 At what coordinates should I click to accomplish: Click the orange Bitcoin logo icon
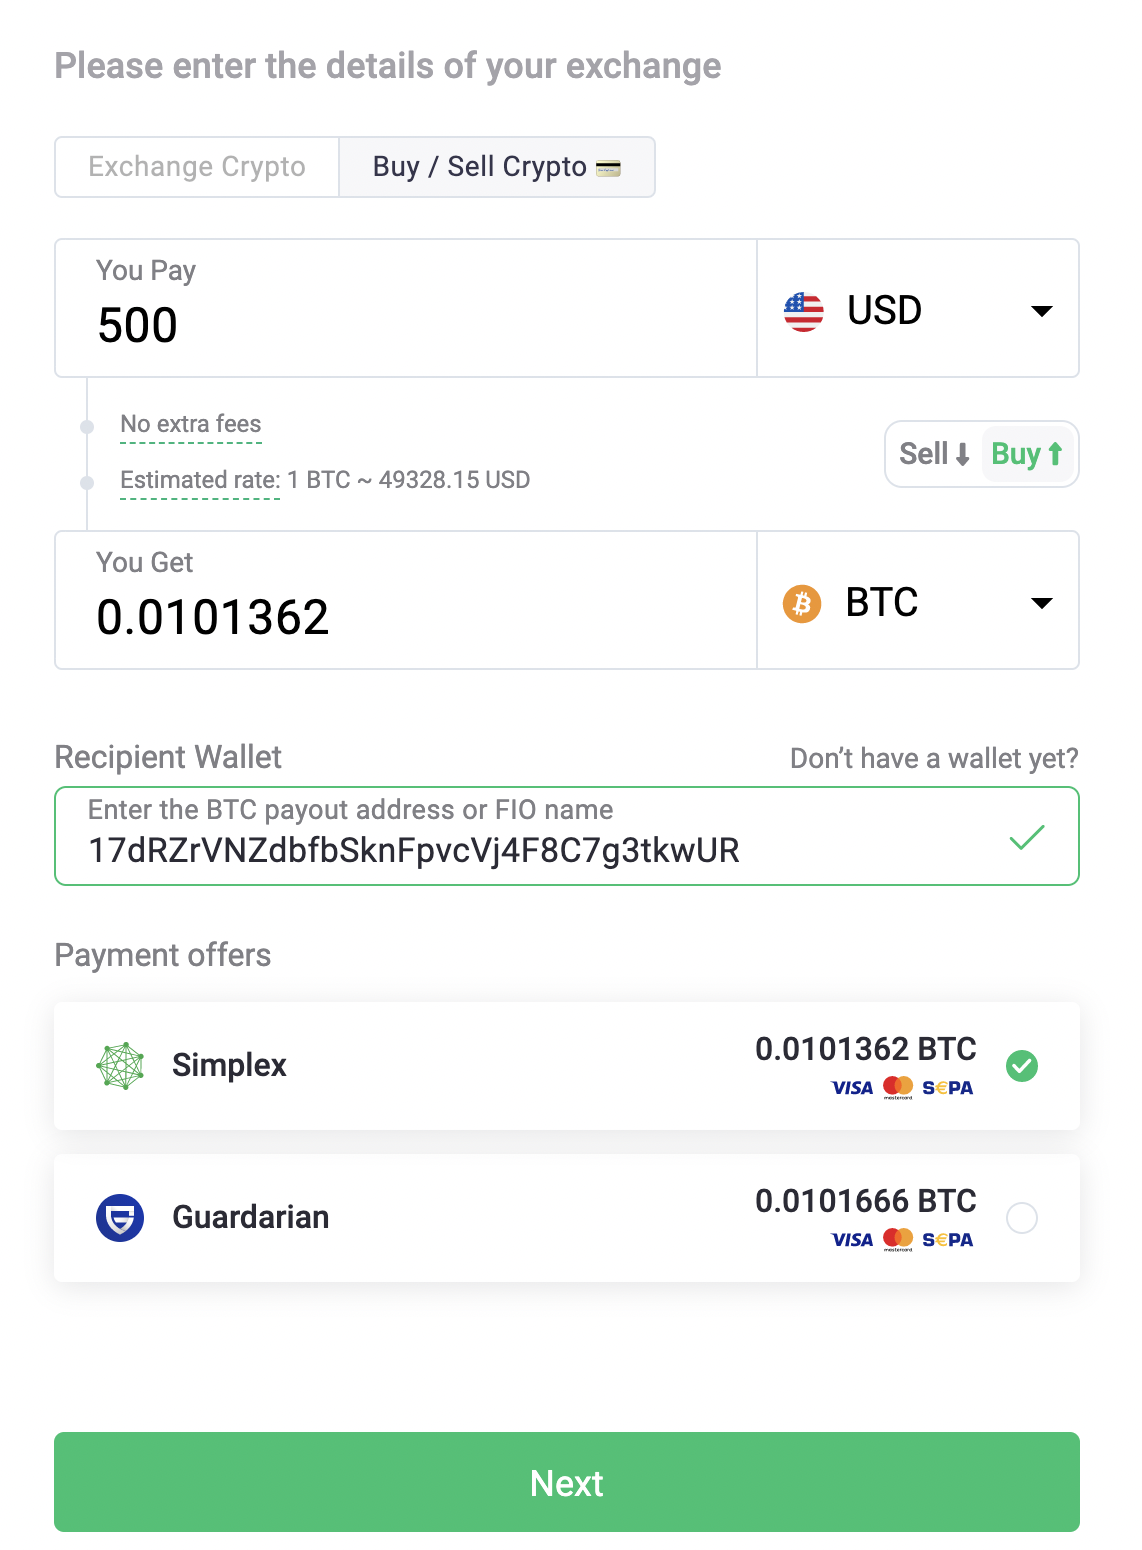801,603
